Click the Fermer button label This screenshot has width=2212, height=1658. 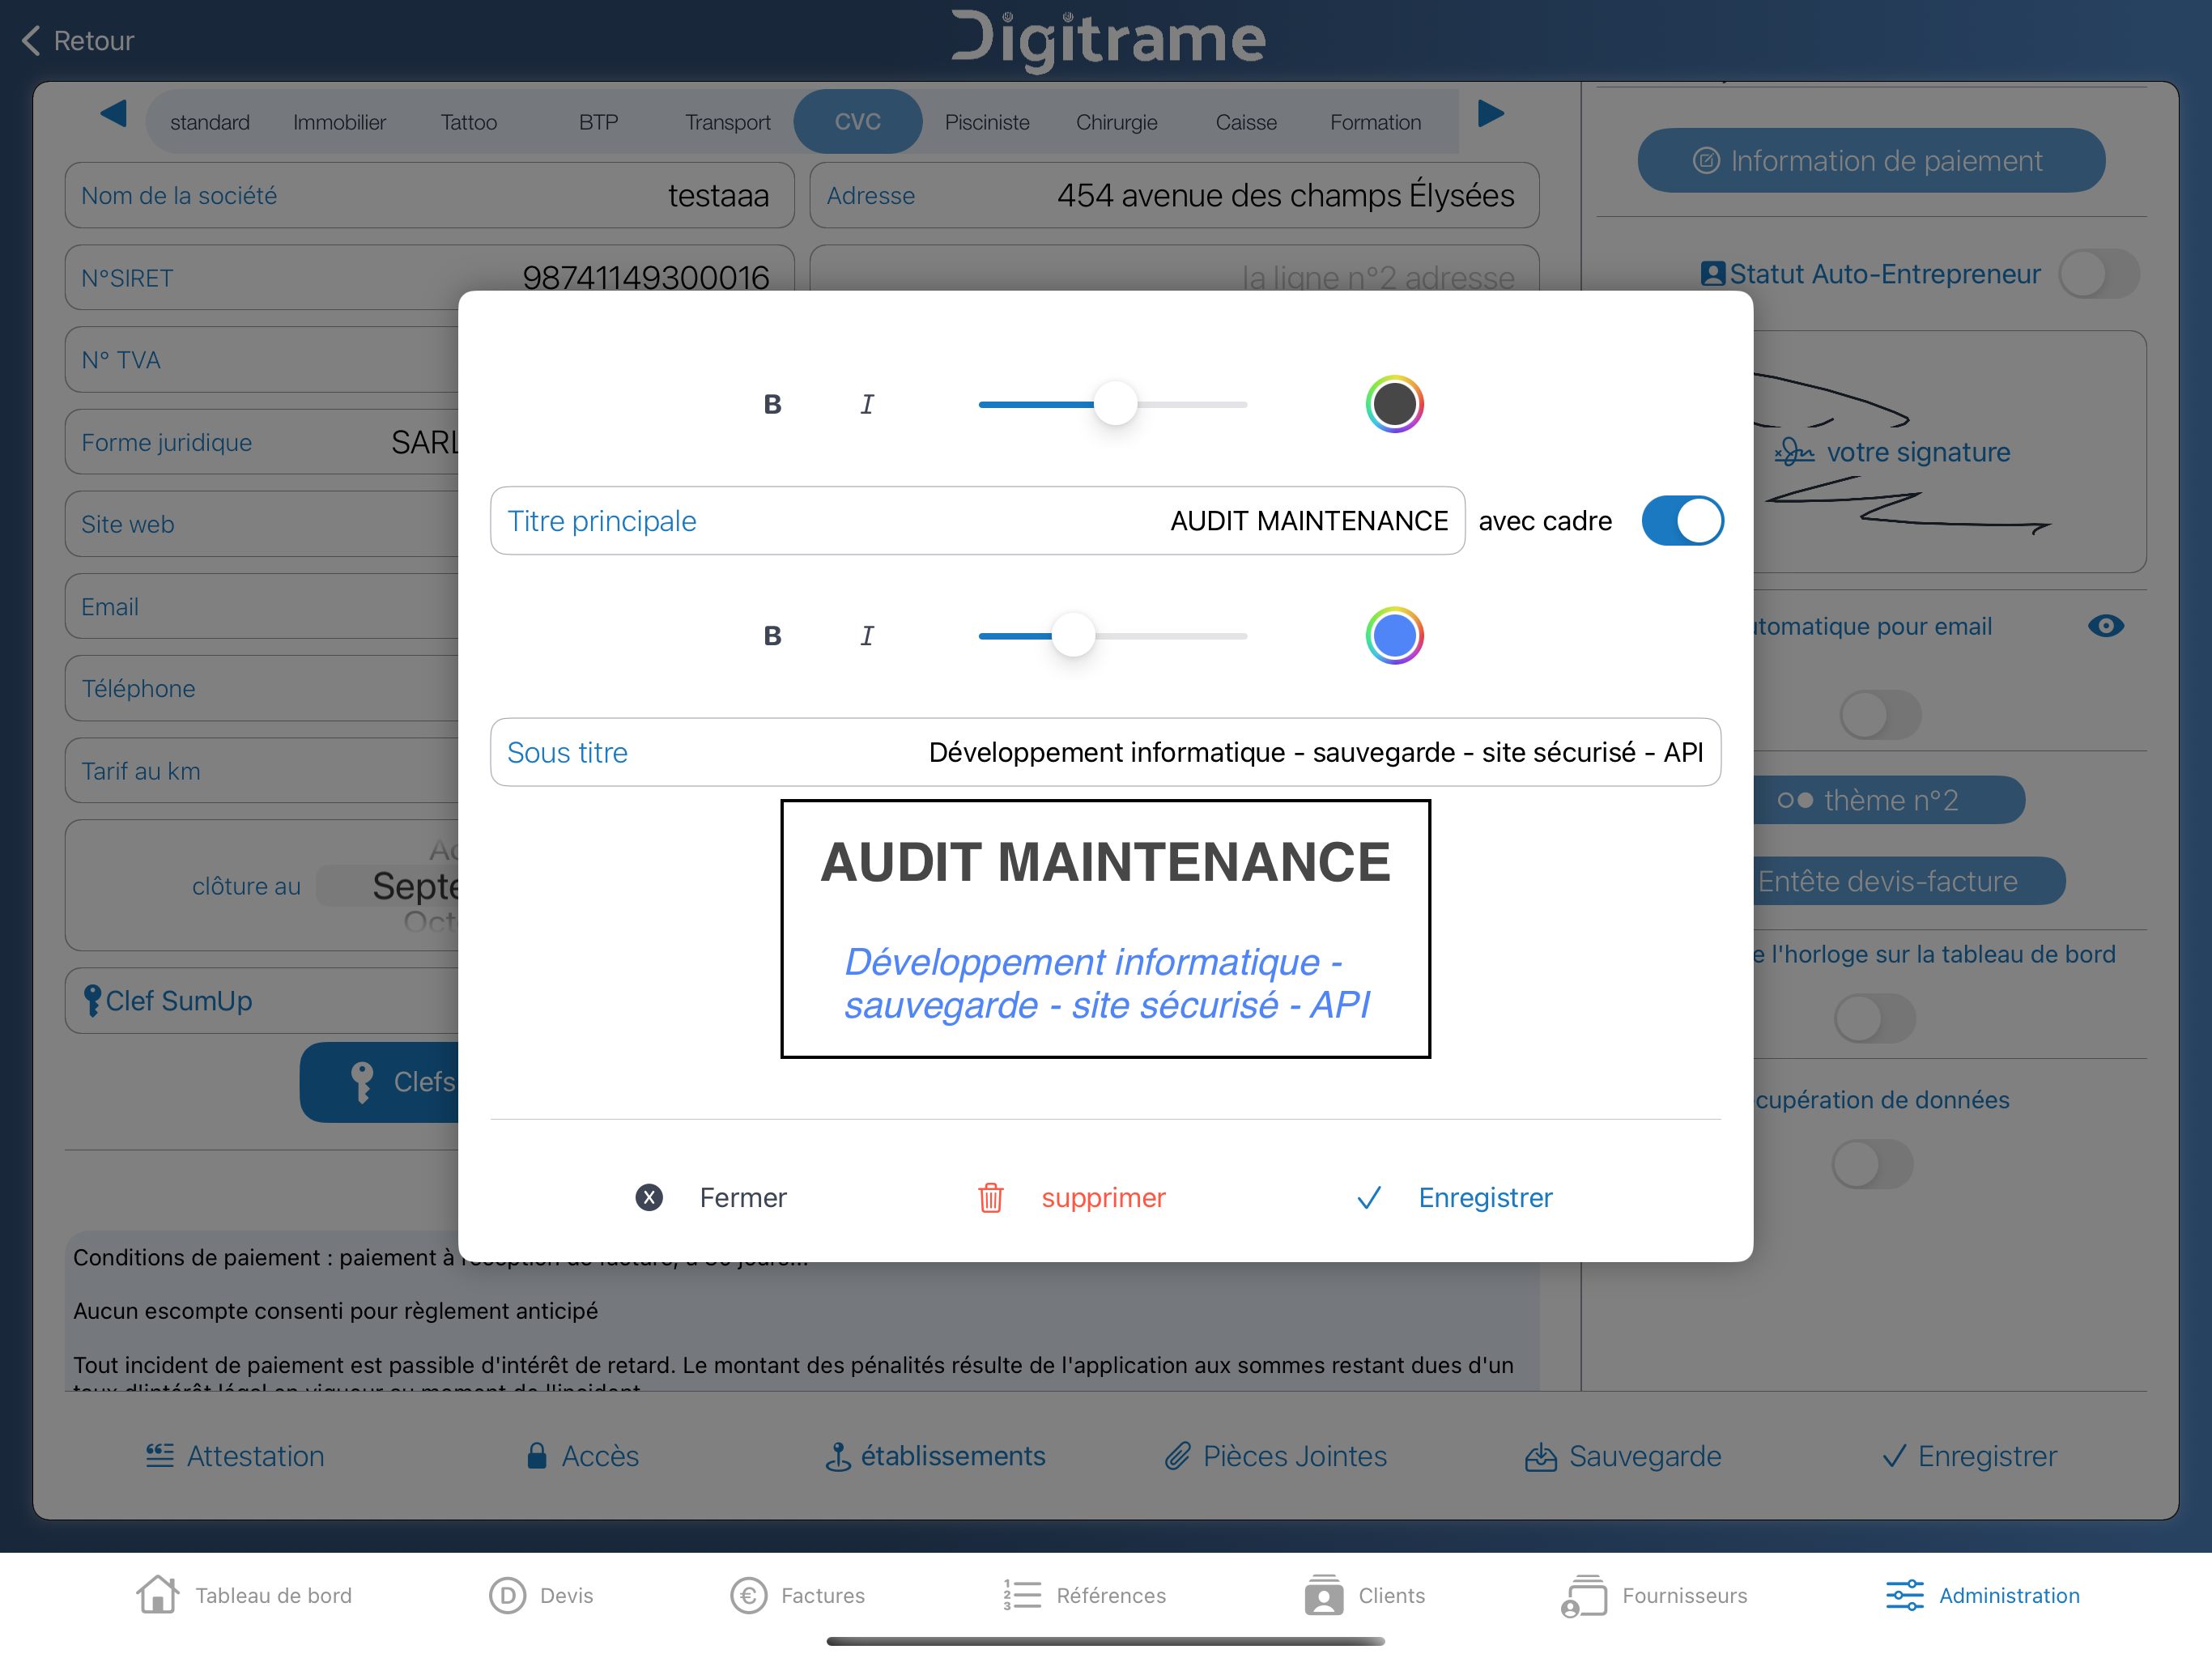click(743, 1197)
